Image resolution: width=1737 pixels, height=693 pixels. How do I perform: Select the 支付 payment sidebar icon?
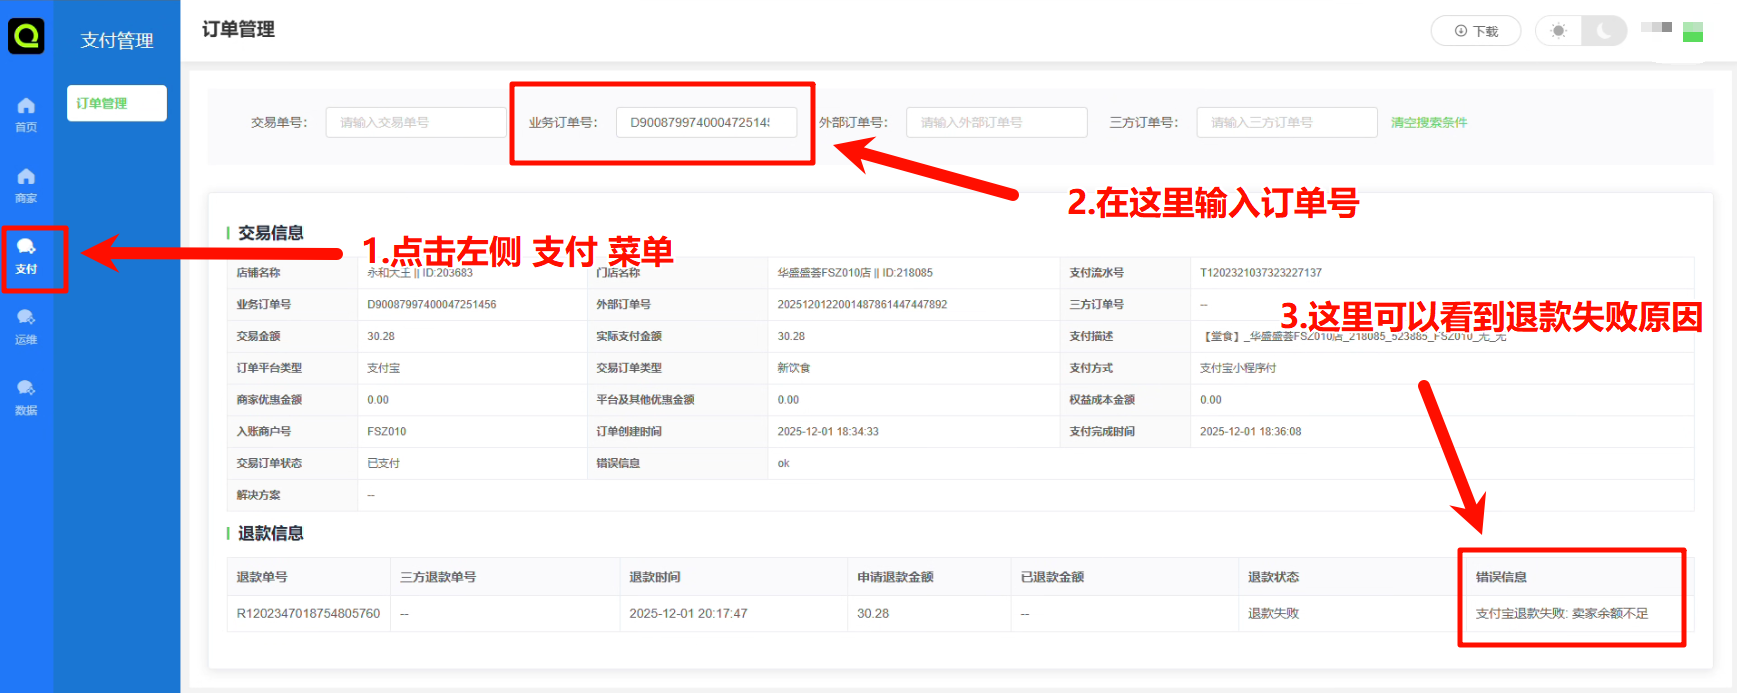[26, 256]
